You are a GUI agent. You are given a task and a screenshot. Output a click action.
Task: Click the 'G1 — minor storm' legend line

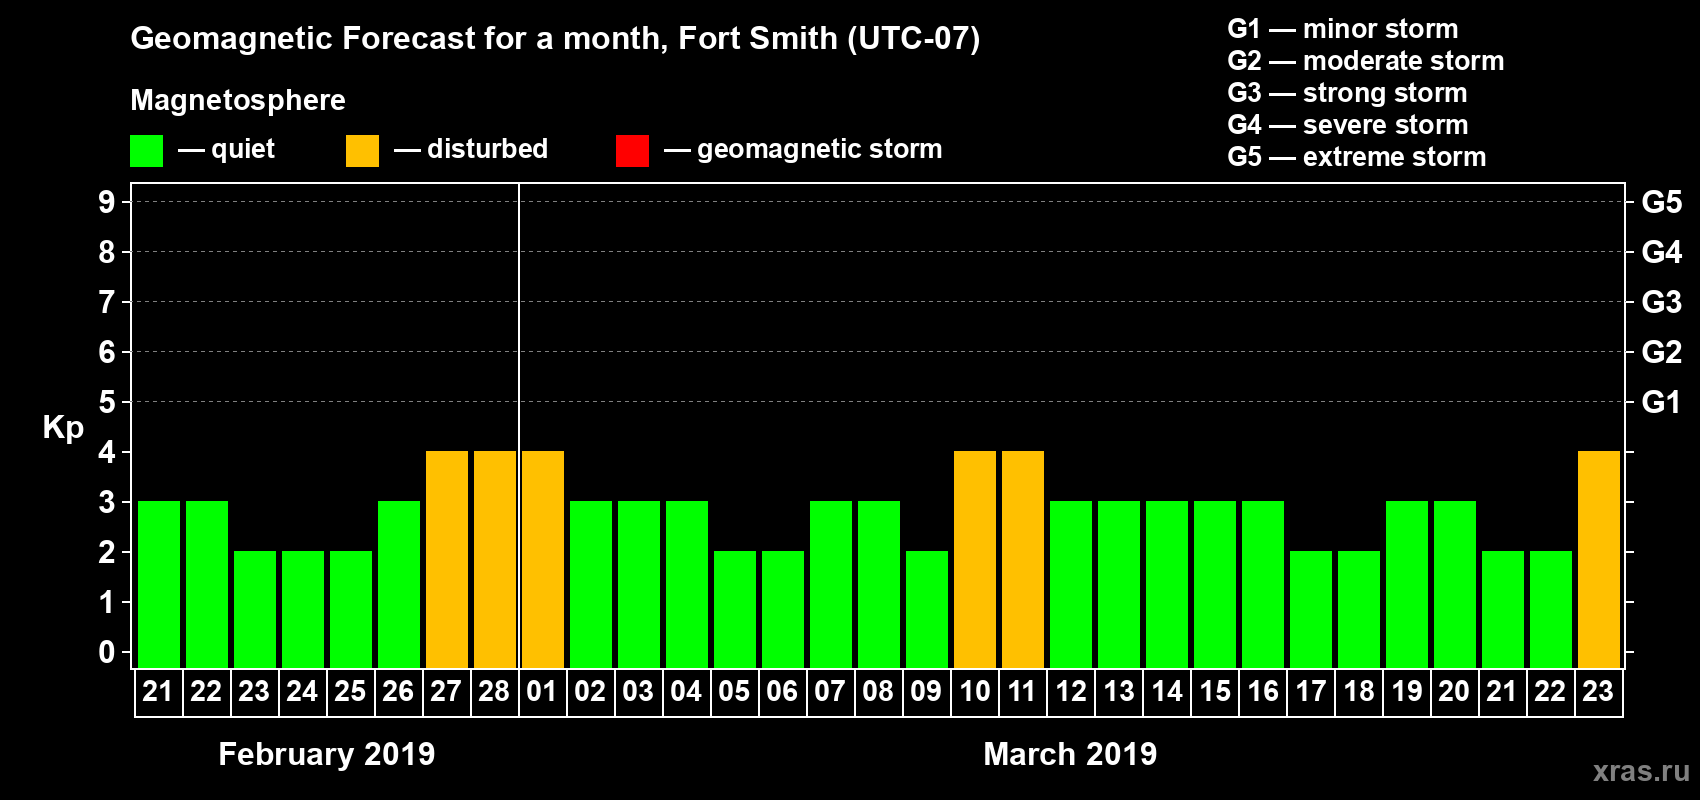click(1343, 29)
